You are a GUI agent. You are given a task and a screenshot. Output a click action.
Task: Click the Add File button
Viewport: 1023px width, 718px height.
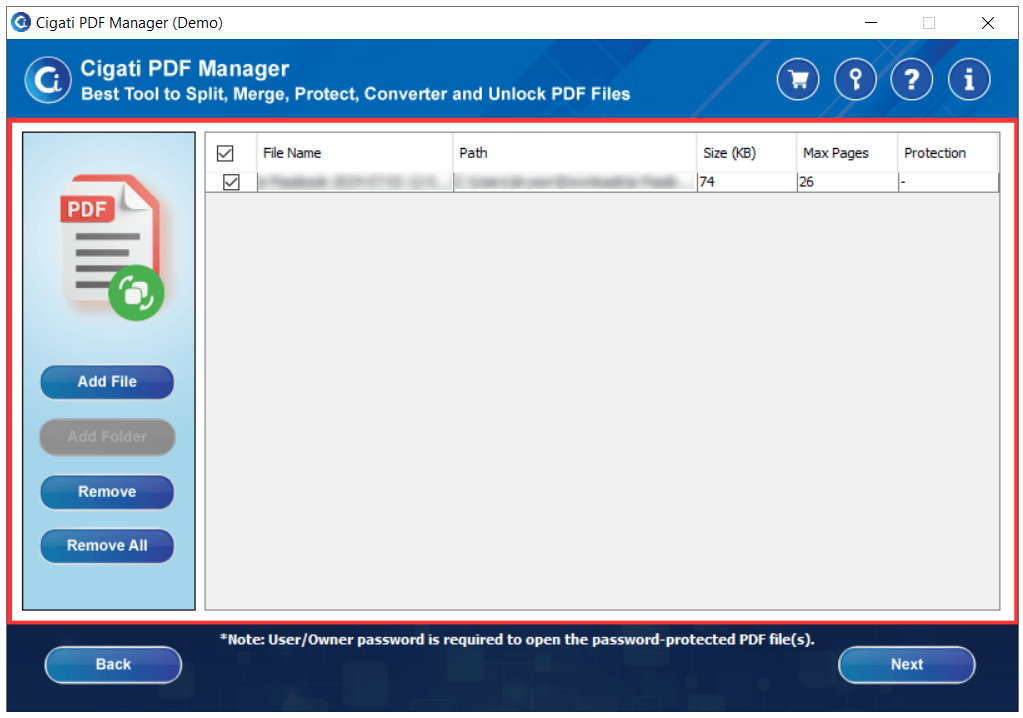(107, 381)
